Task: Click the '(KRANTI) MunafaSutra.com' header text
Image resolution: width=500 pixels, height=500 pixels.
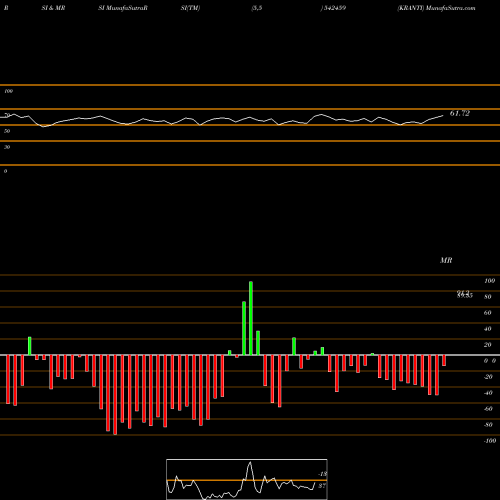Action: pyautogui.click(x=436, y=8)
